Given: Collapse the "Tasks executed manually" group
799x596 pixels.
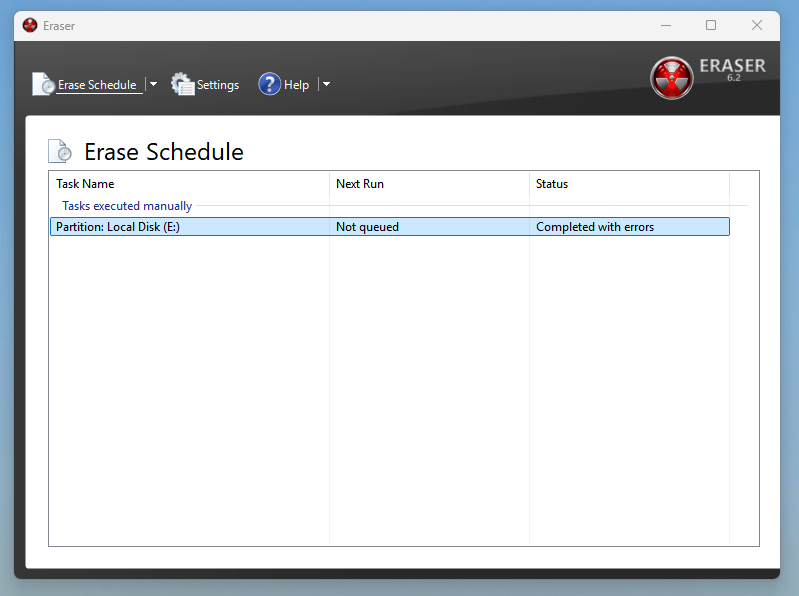Looking at the screenshot, I should pyautogui.click(x=127, y=206).
